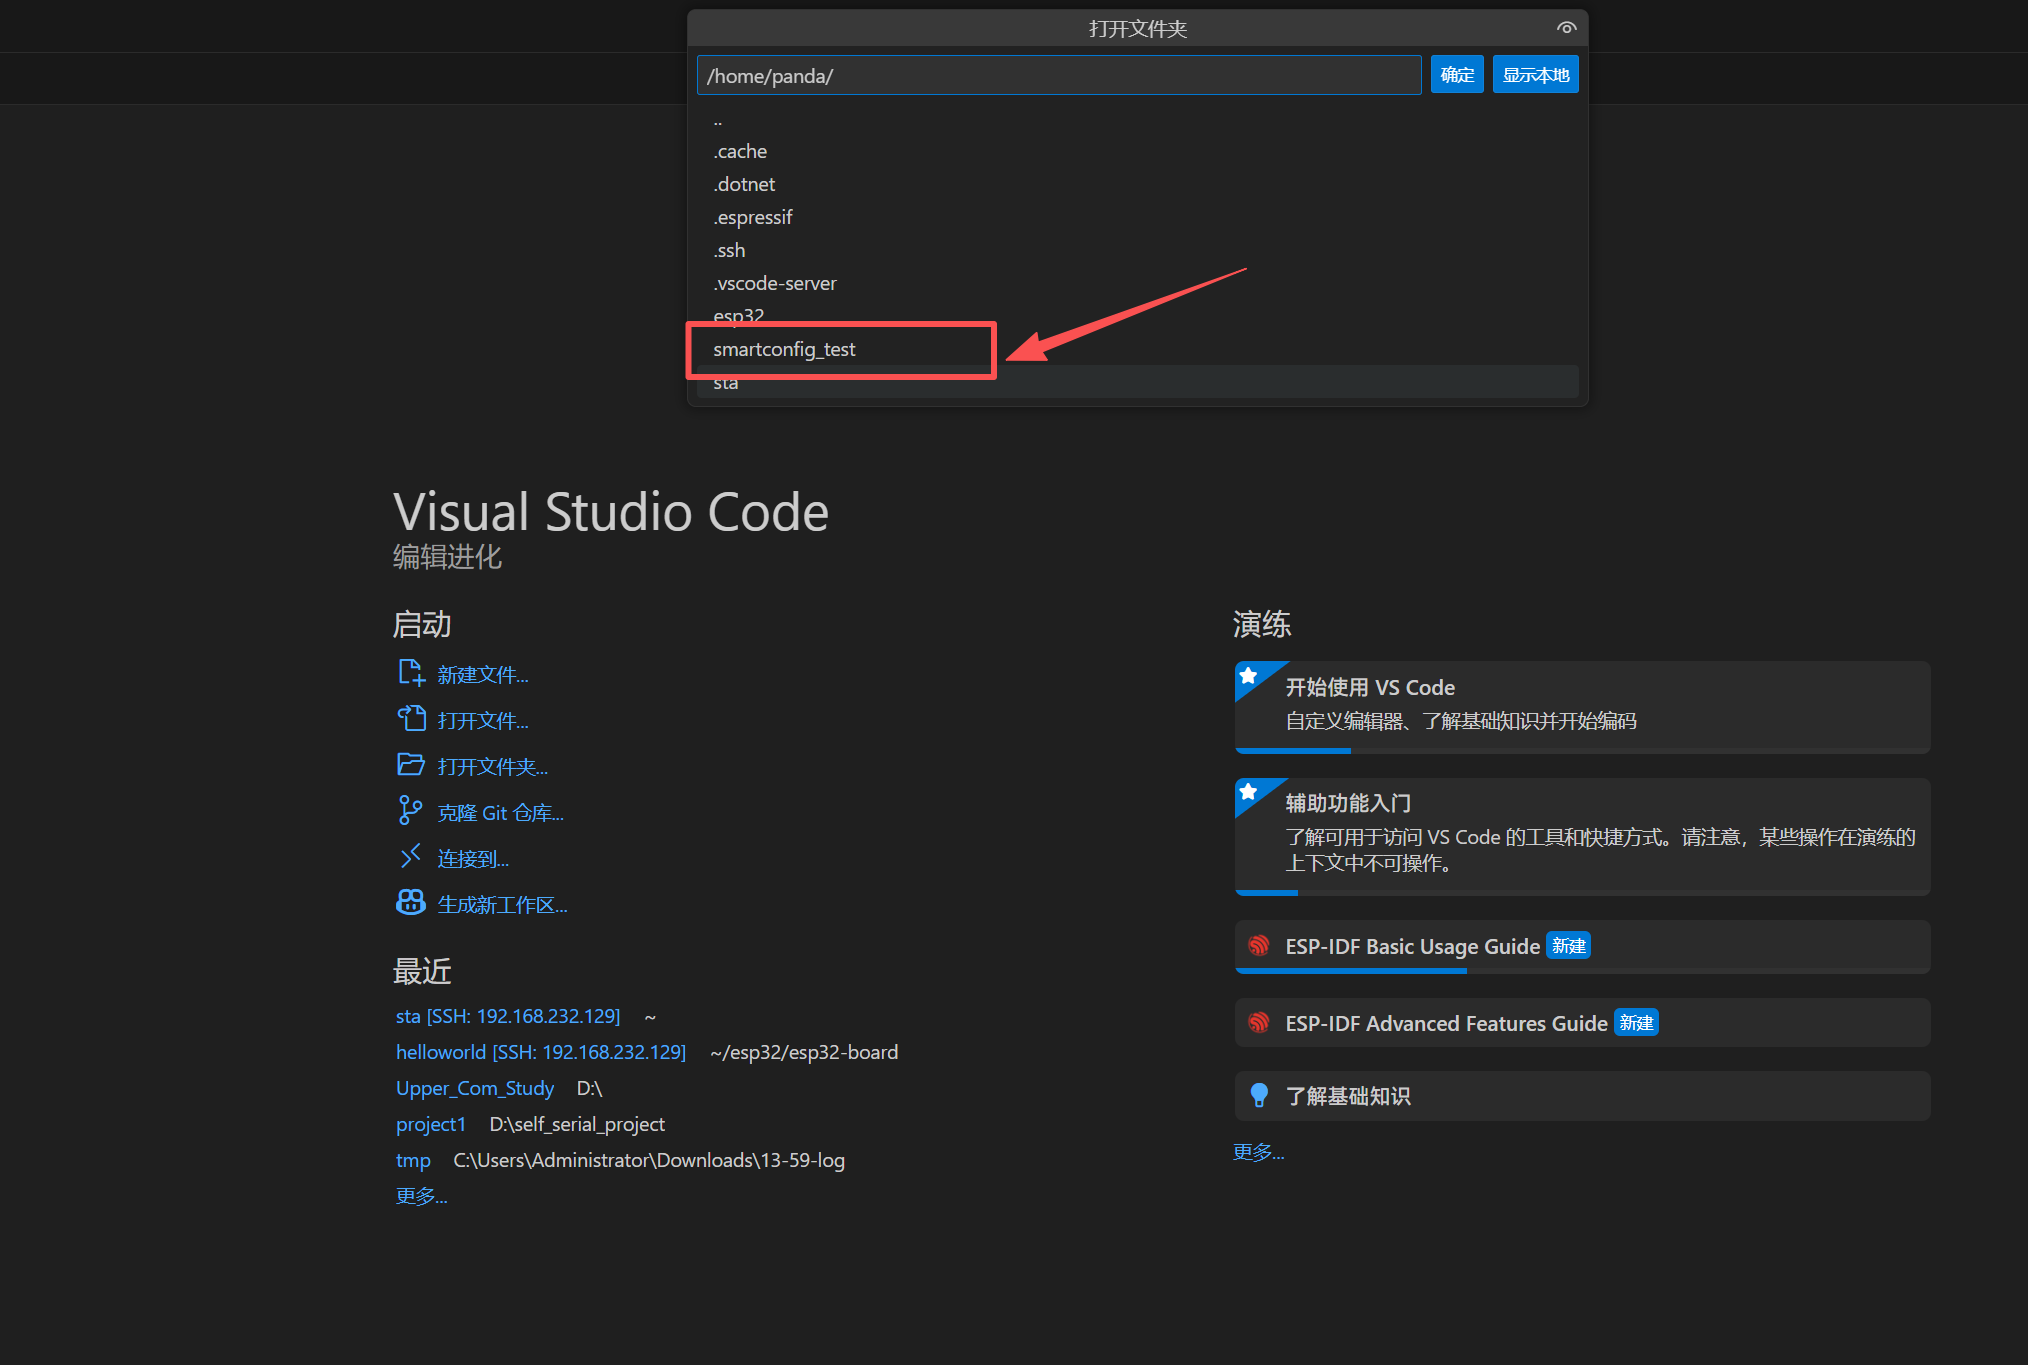Click the Clone Git Repository branch icon
This screenshot has width=2028, height=1365.
pos(410,811)
